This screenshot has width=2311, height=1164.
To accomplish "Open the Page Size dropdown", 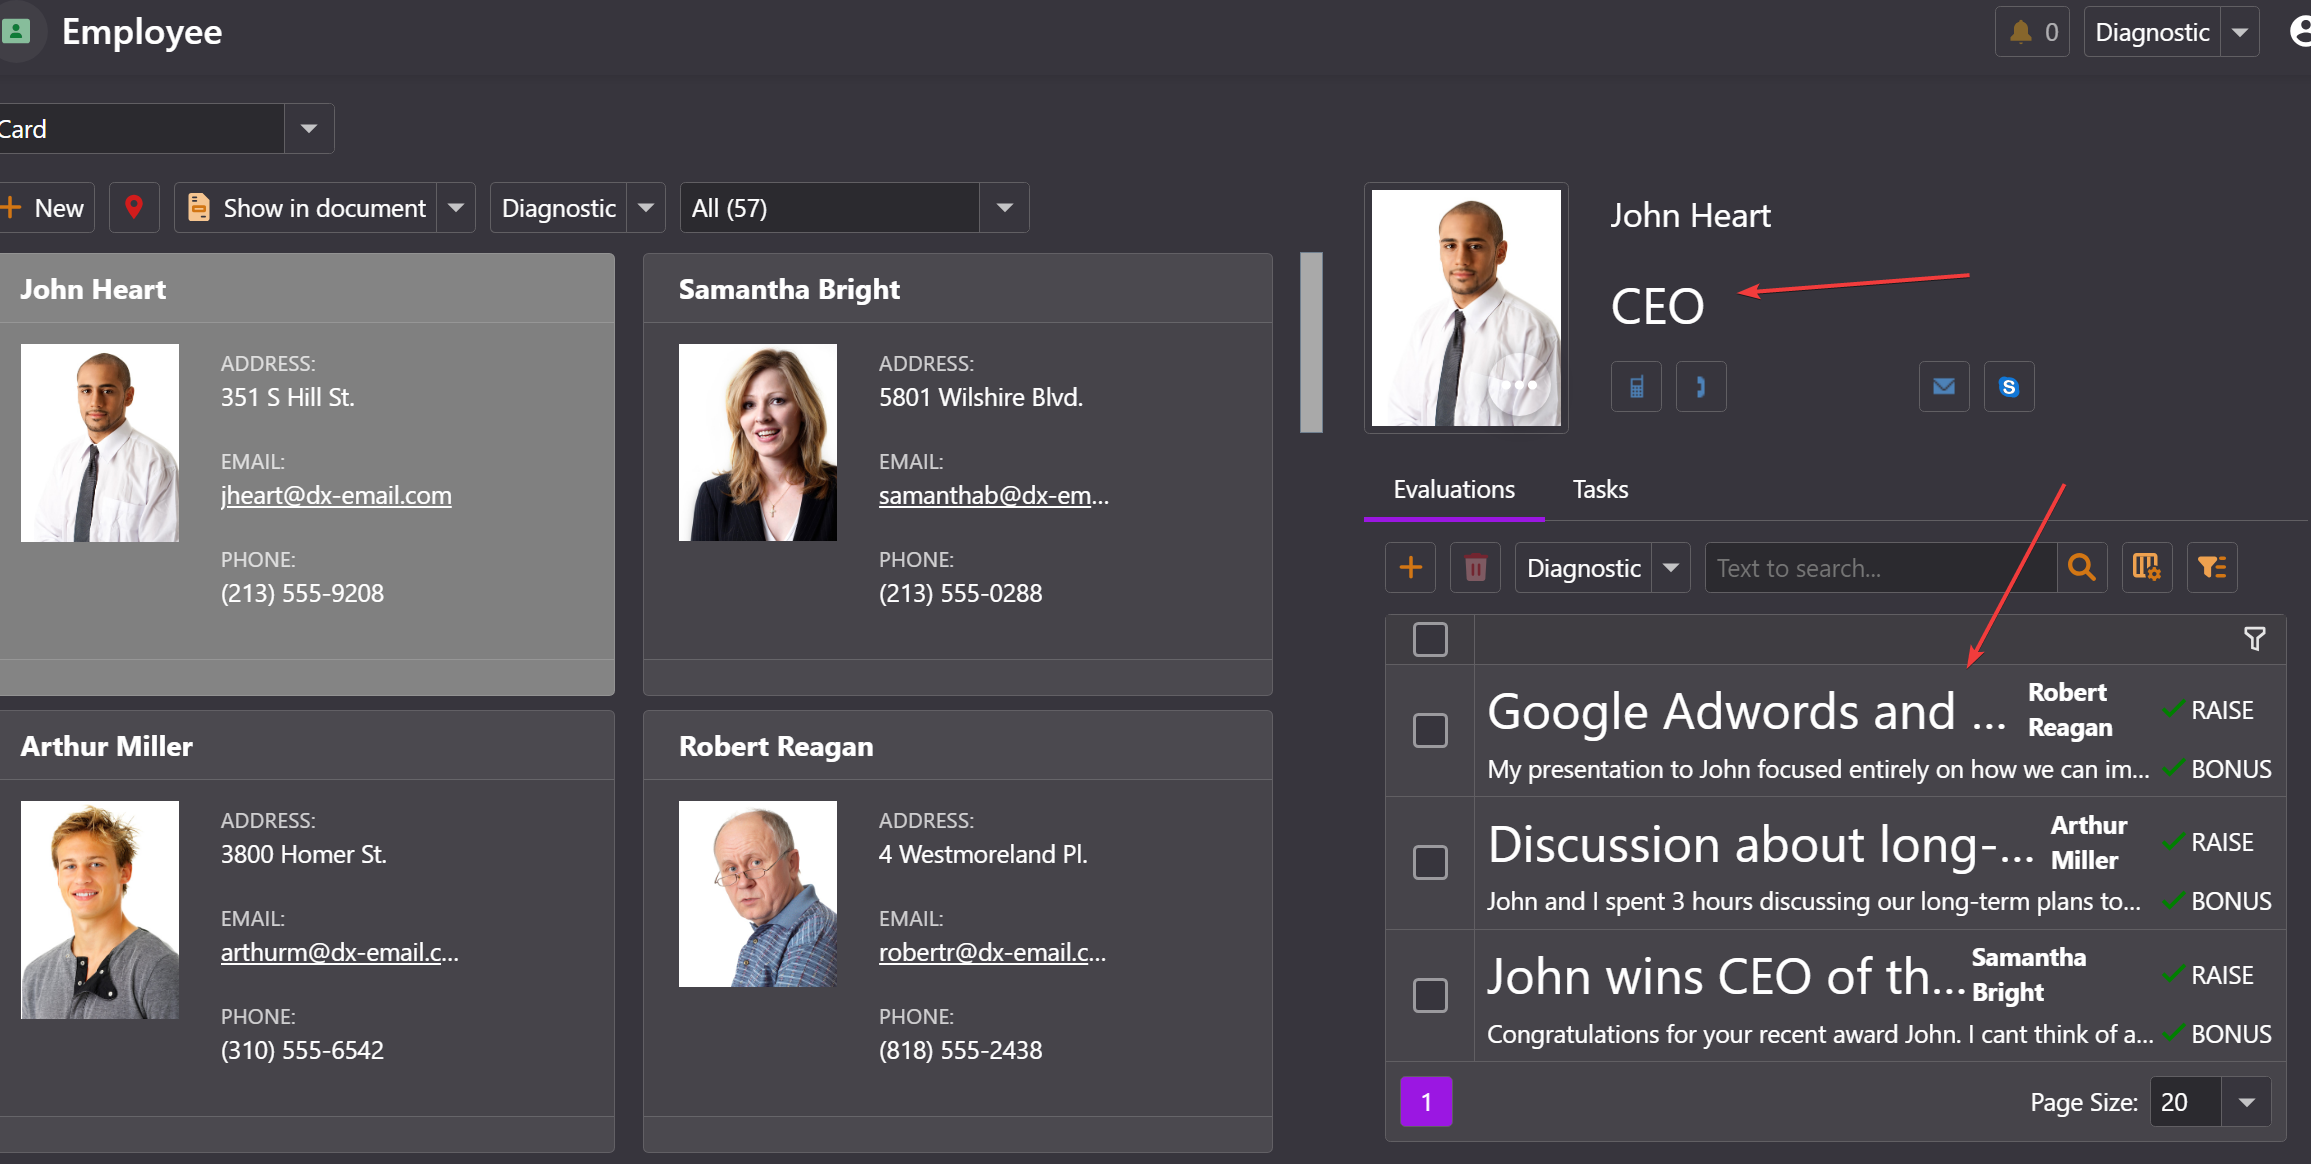I will point(2246,1102).
